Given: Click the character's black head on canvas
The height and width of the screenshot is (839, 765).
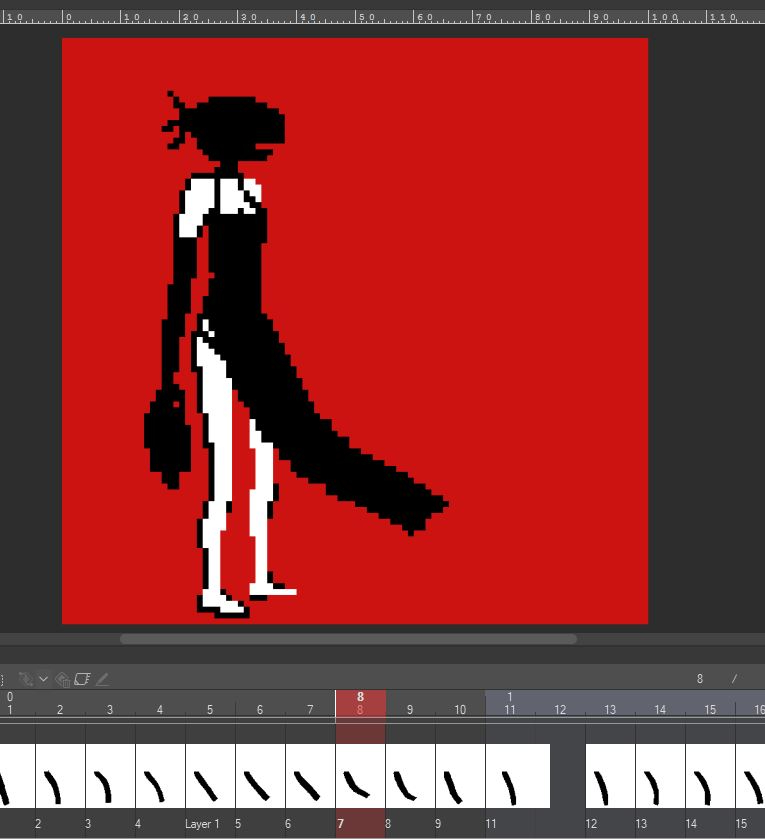Looking at the screenshot, I should click(x=240, y=124).
